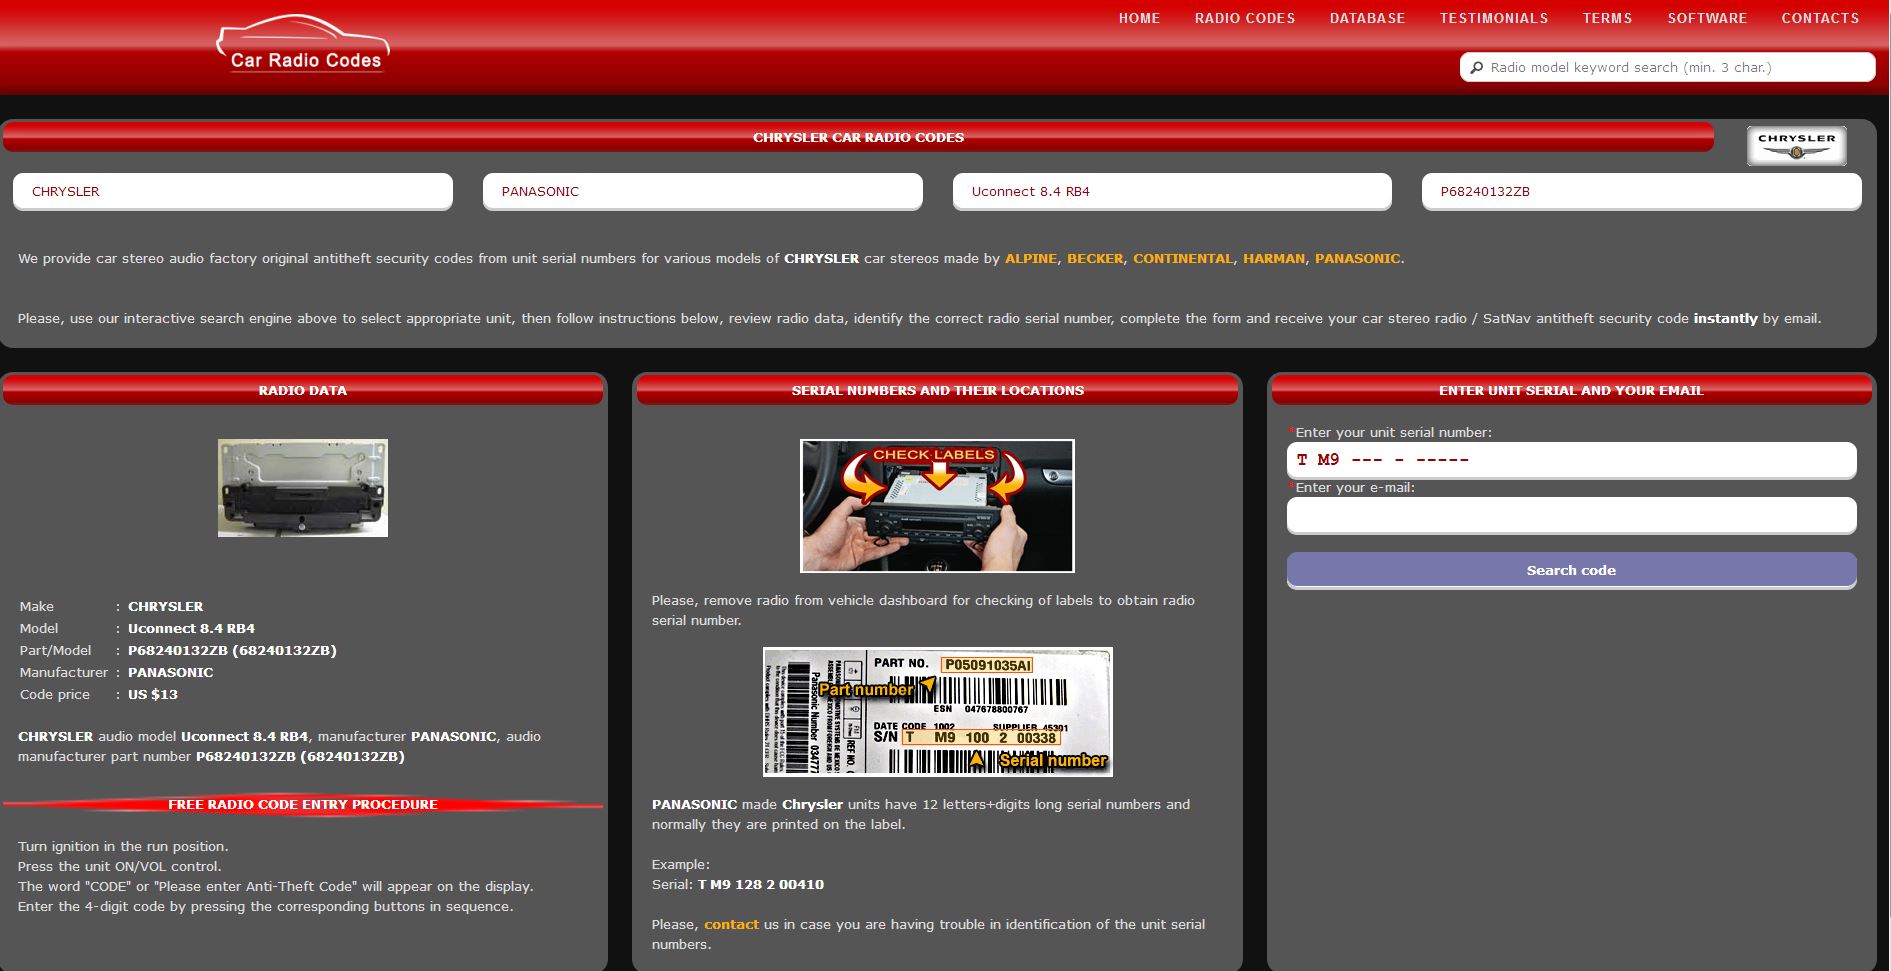Open the serial number label image
Screen dimensions: 1891x971
(x=937, y=711)
